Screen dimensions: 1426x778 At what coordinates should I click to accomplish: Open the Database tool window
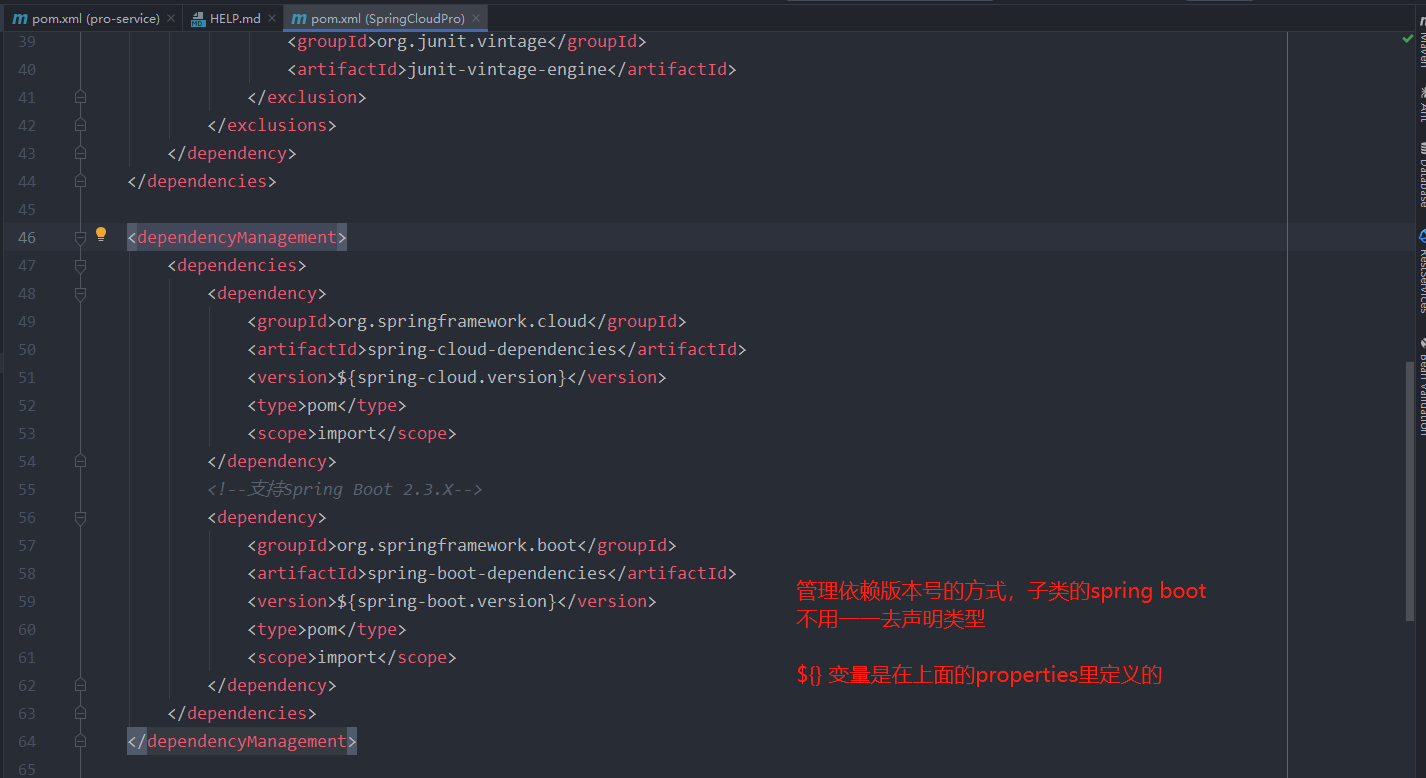[x=1422, y=174]
